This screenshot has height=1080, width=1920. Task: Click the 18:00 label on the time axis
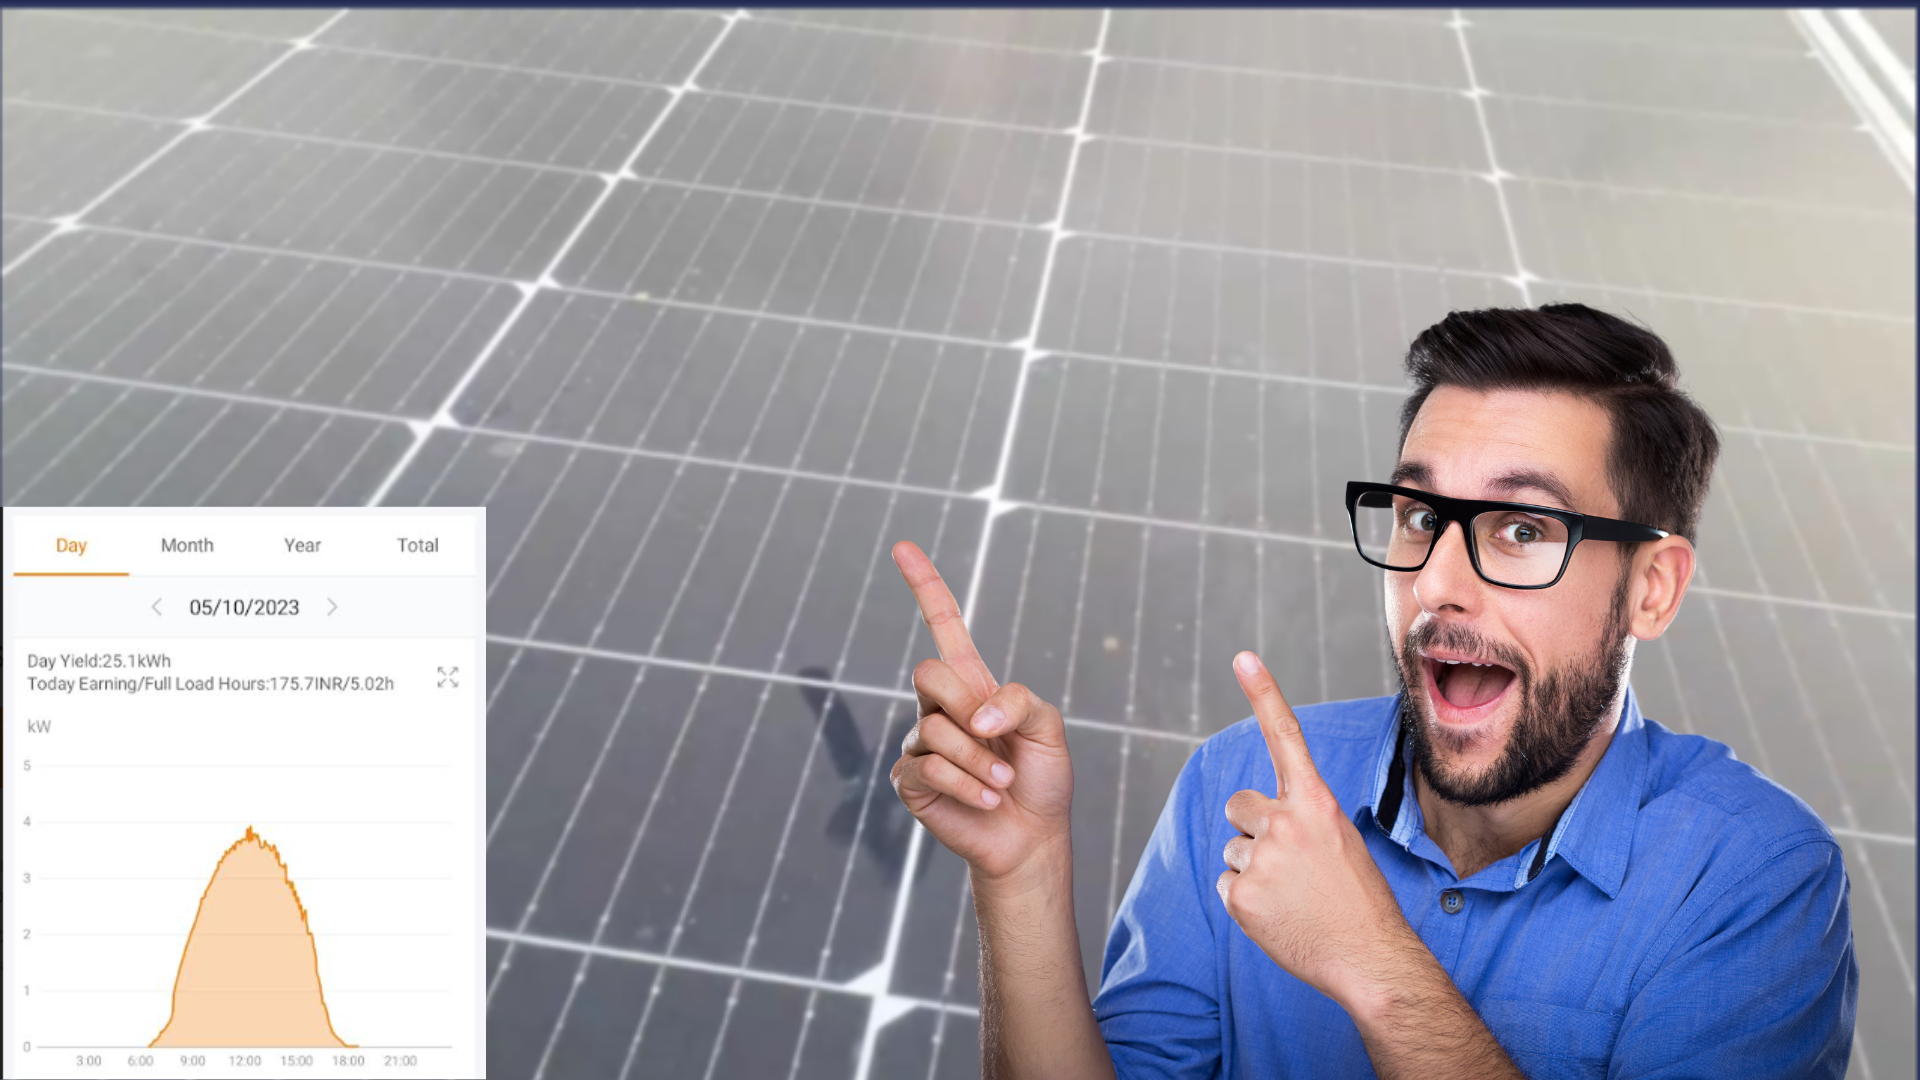348,1061
